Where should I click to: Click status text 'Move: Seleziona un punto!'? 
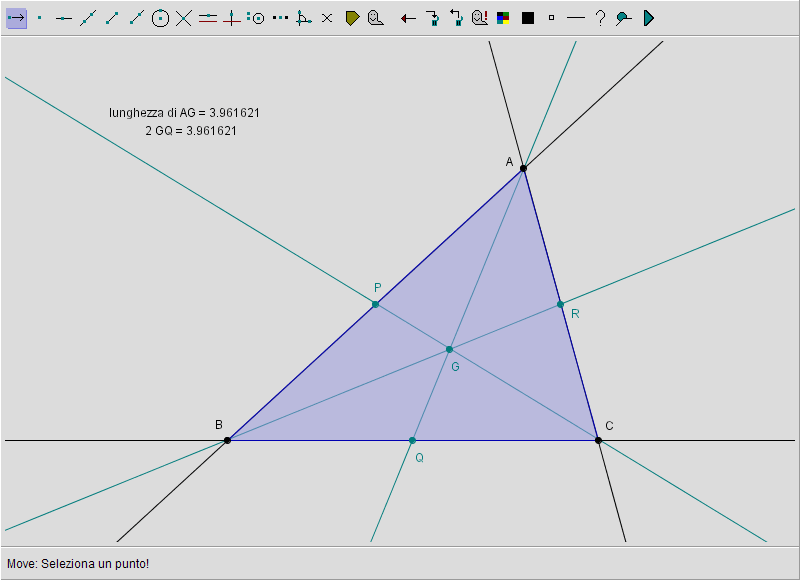(78, 564)
